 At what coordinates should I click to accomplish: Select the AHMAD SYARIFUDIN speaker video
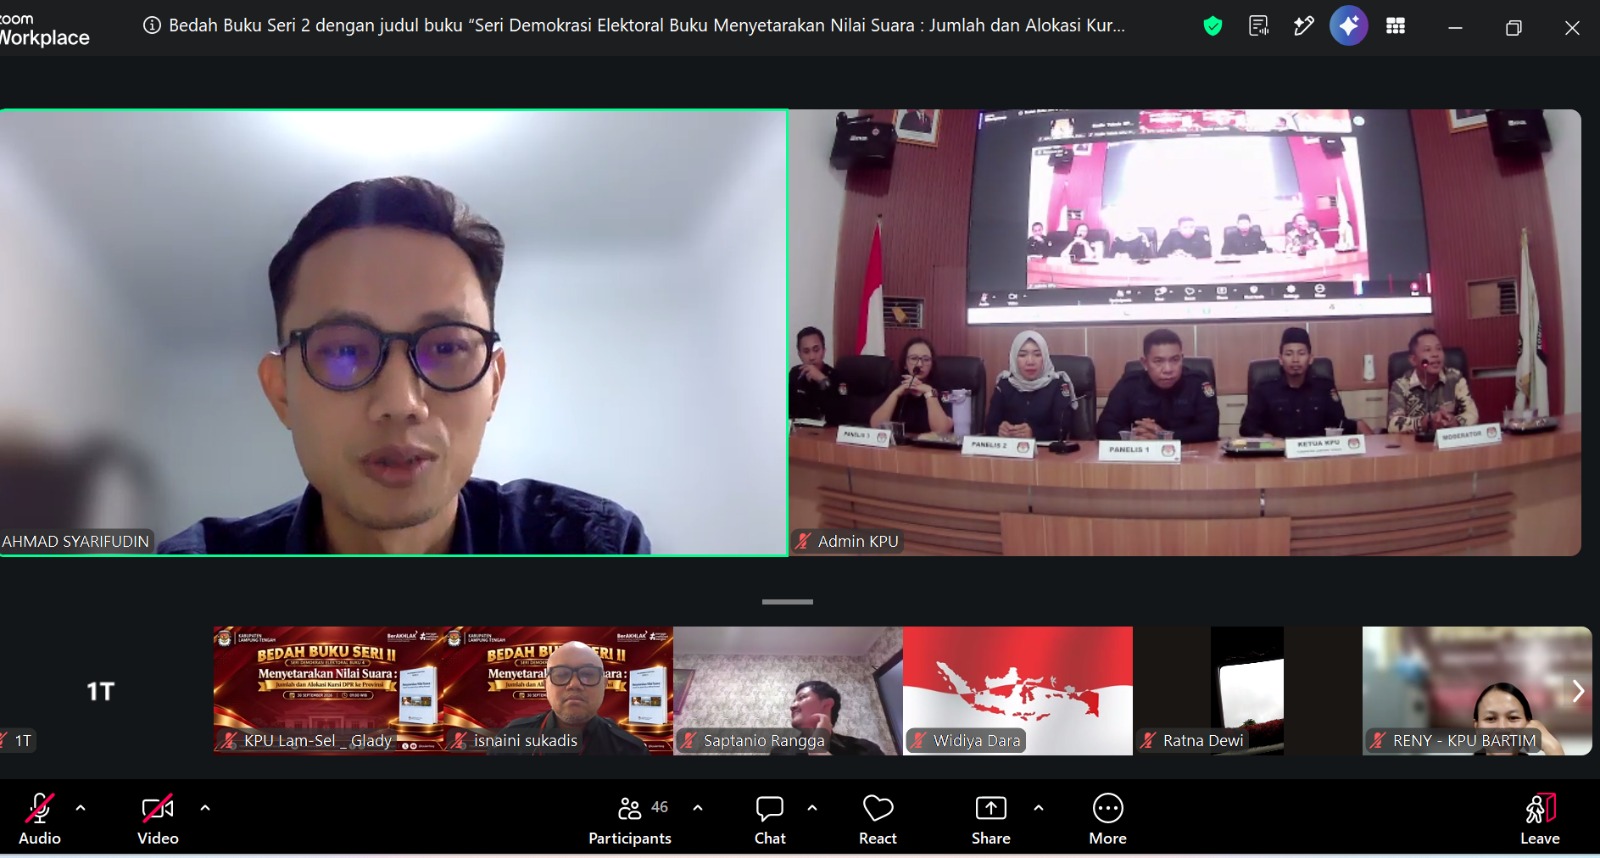coord(394,332)
